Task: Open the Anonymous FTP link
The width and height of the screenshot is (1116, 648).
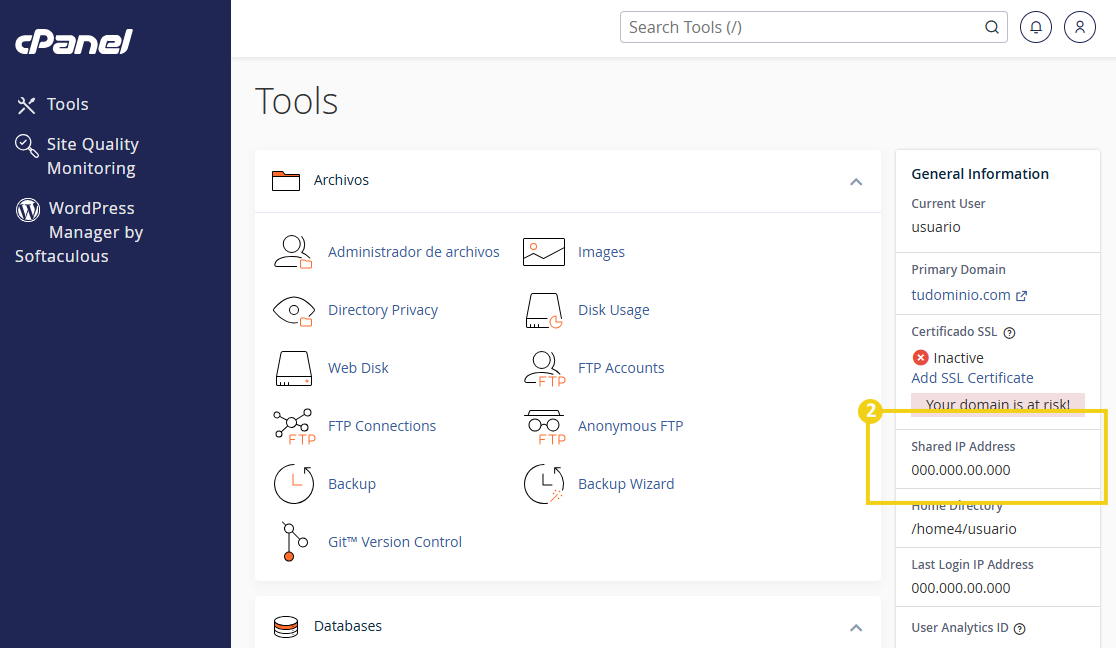Action: tap(631, 426)
